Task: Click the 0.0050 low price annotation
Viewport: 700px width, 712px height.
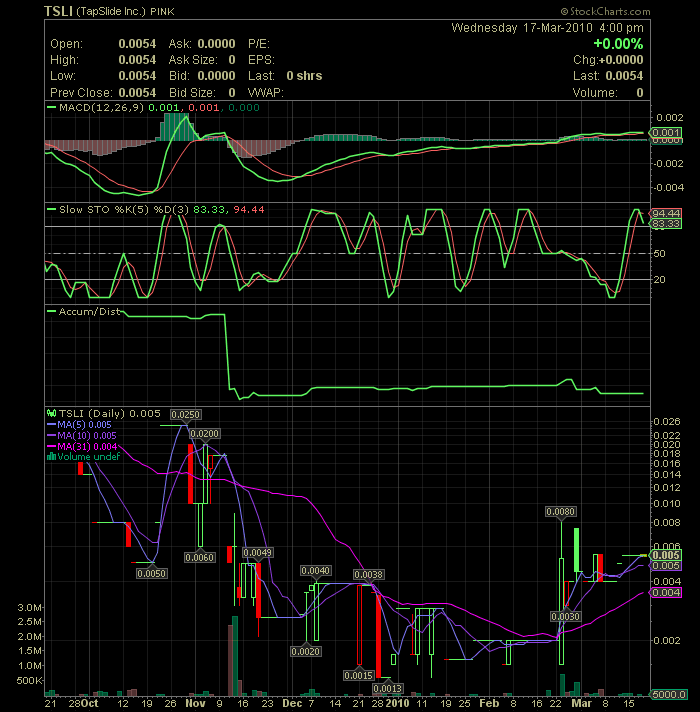Action: pos(152,574)
